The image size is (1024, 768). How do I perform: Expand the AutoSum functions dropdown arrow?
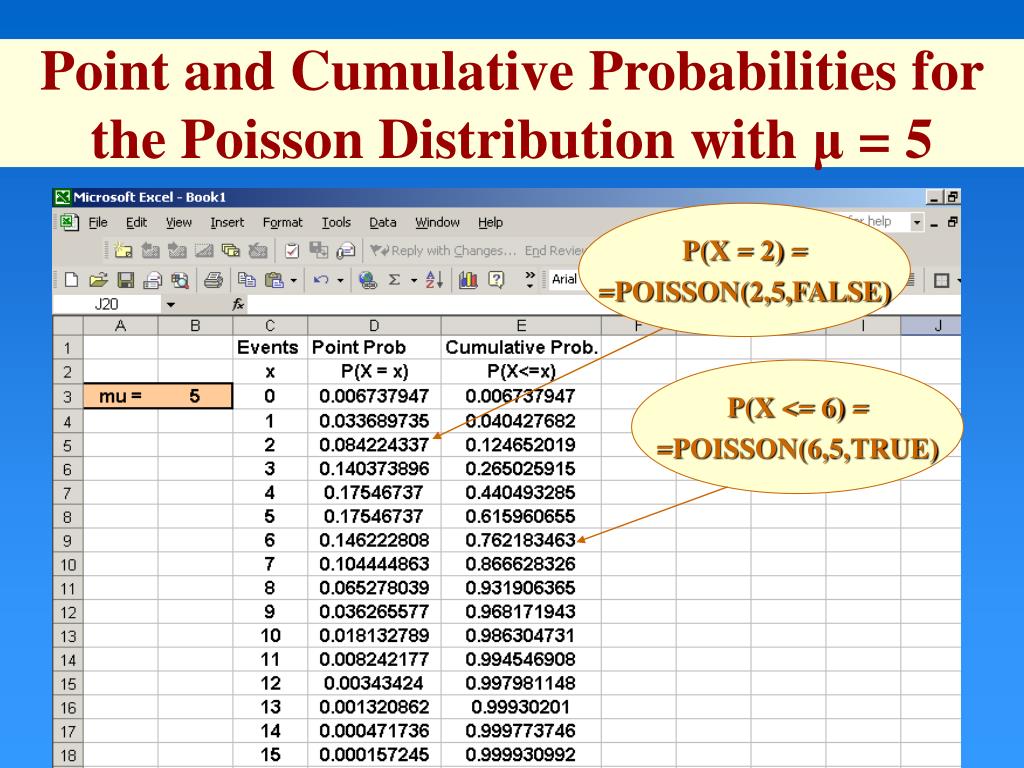click(414, 281)
